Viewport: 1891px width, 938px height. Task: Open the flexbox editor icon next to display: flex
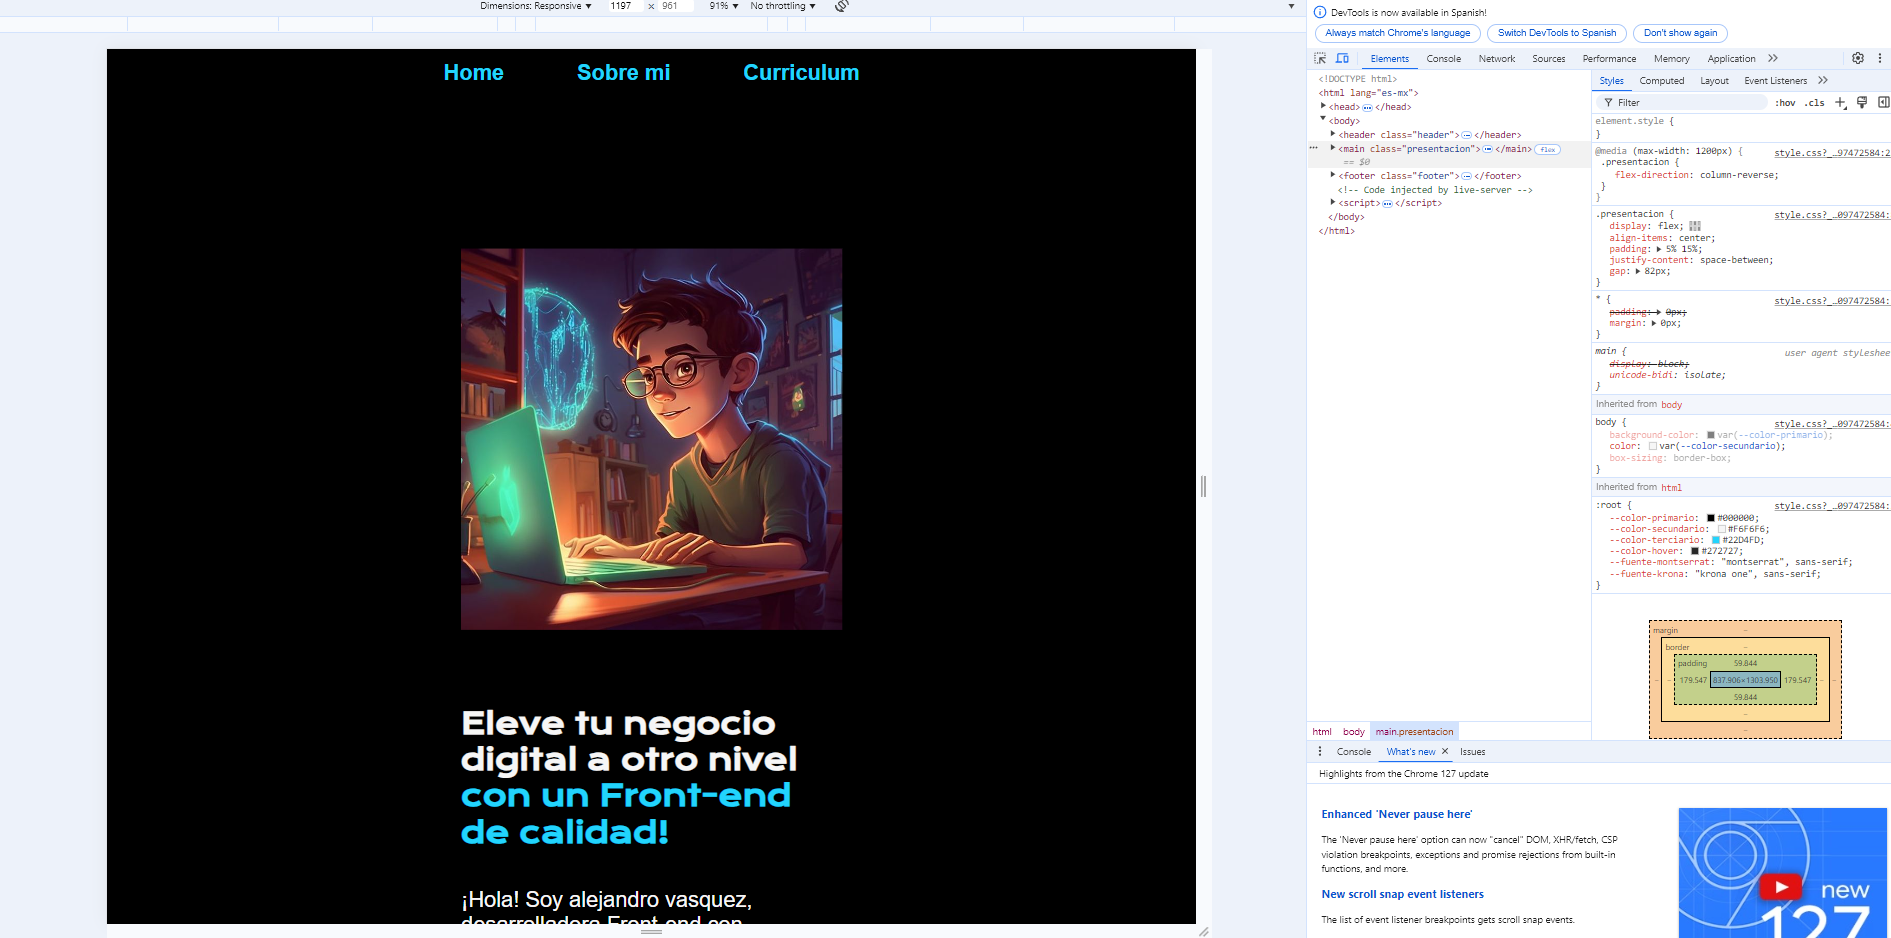pyautogui.click(x=1695, y=226)
